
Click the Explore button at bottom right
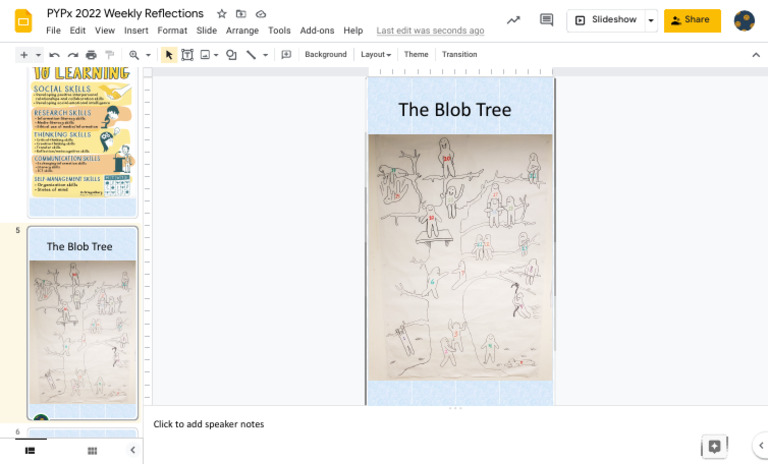coord(714,446)
